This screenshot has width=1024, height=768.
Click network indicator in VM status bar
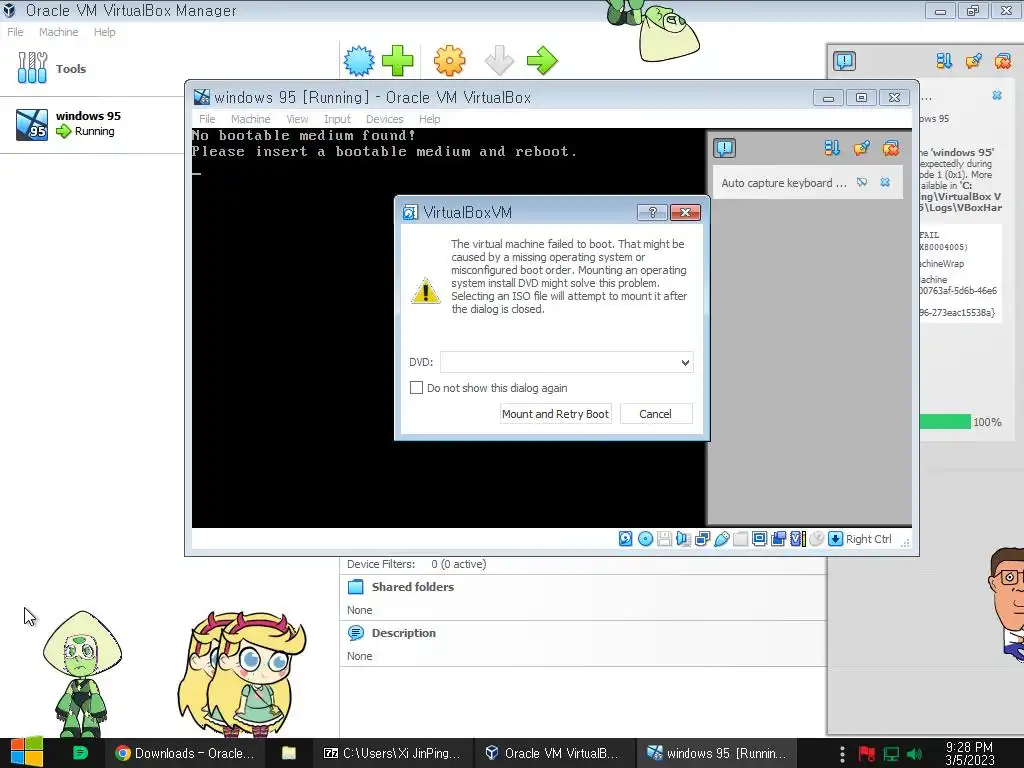pyautogui.click(x=703, y=539)
